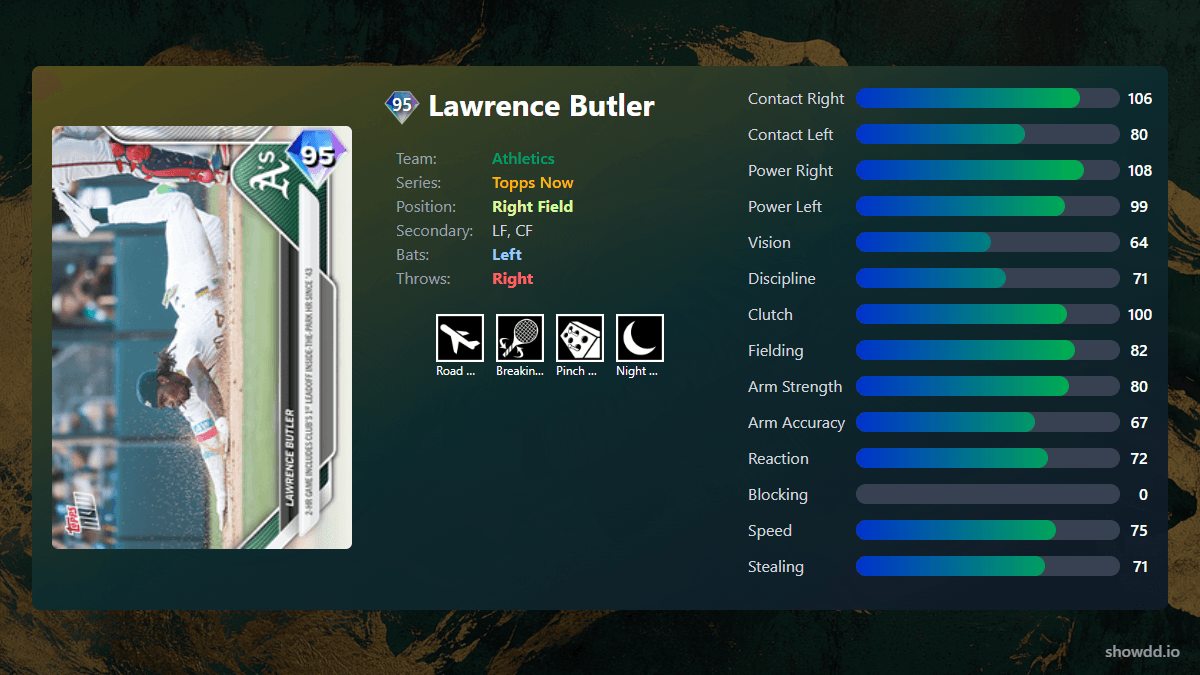The width and height of the screenshot is (1200, 675).
Task: Click the Contact Left label
Action: click(x=790, y=134)
